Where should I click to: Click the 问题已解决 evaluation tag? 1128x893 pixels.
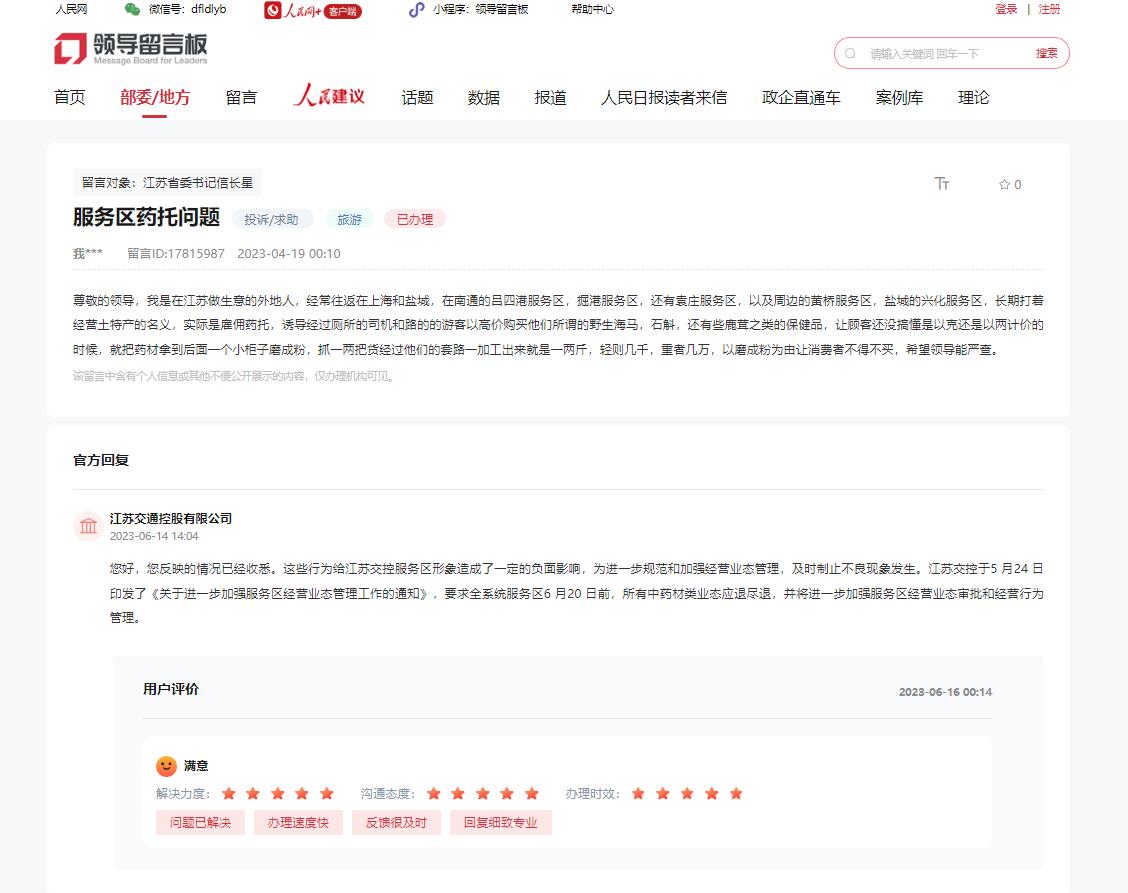(200, 822)
